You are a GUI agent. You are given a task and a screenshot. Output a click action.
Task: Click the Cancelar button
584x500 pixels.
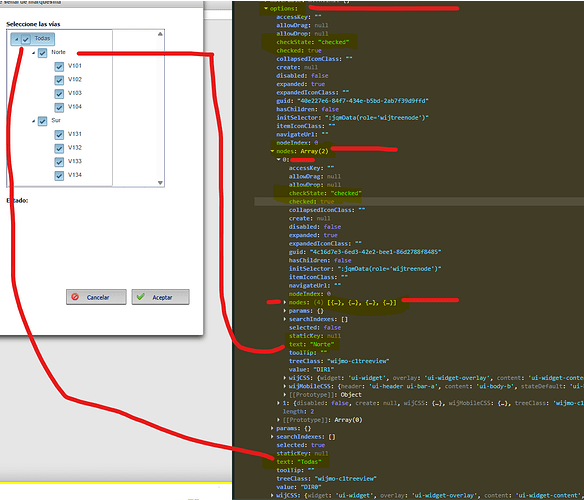coord(96,297)
